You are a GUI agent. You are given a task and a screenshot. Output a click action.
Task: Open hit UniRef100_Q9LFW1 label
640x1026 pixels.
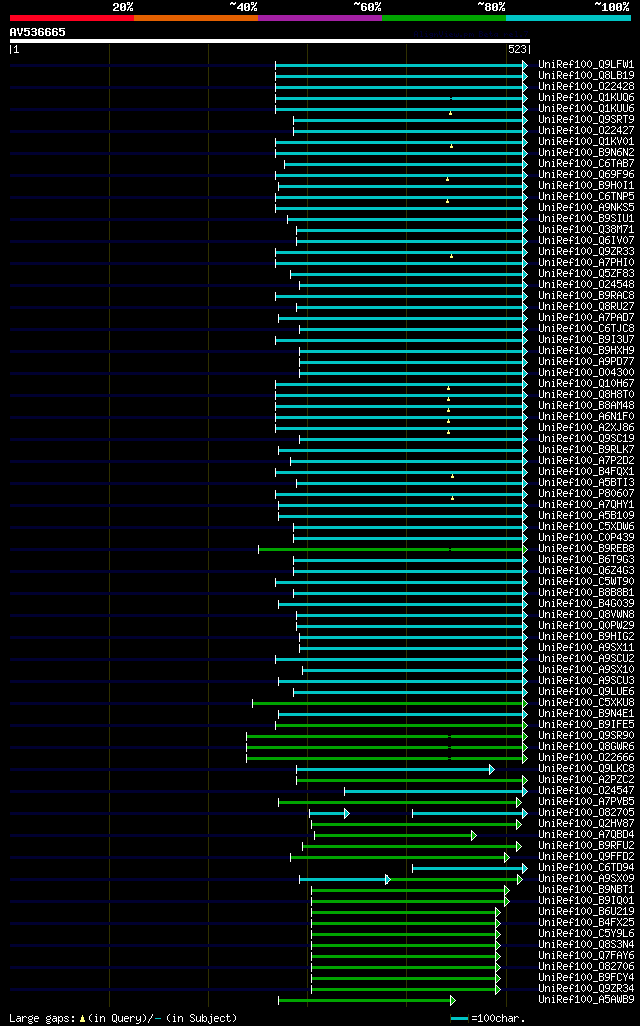(x=586, y=65)
